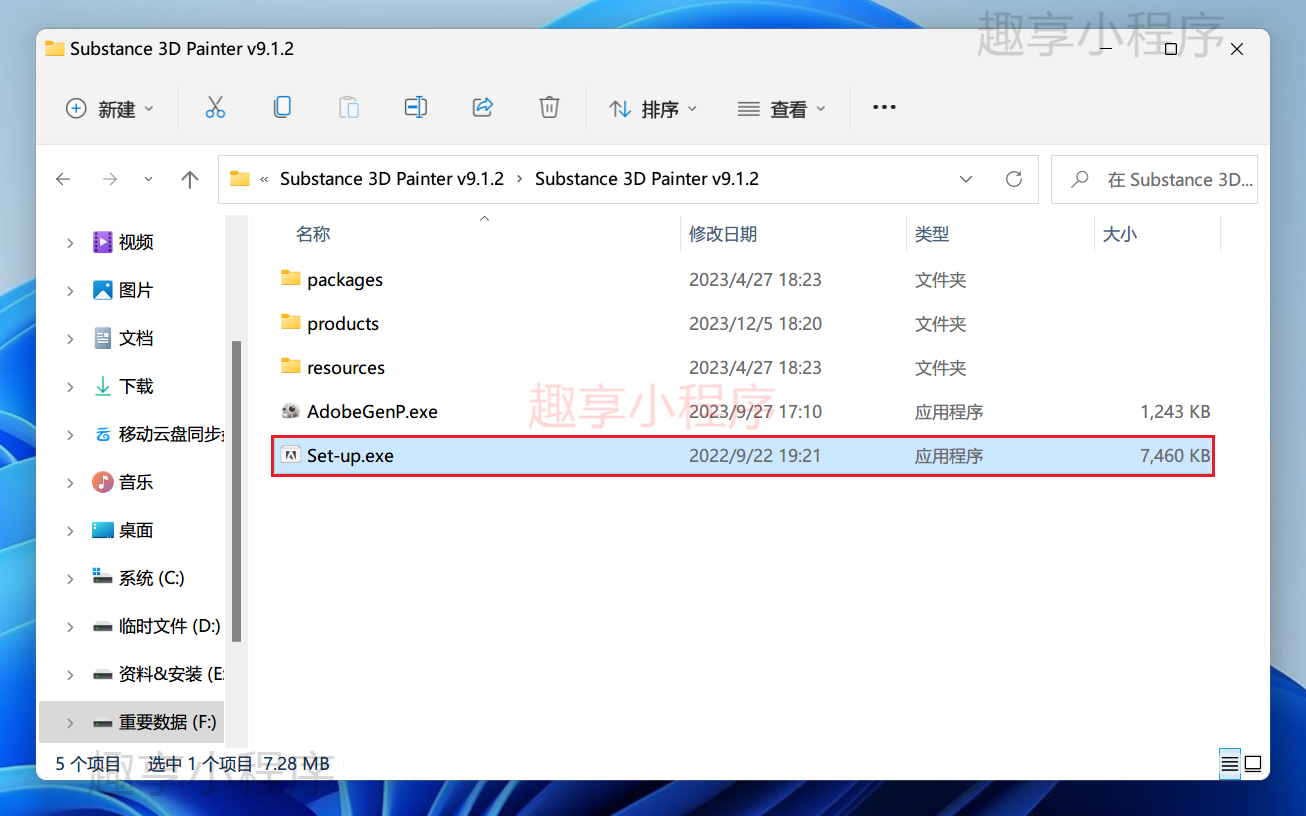Switch to large thumbnails view in status bar
The height and width of the screenshot is (816, 1306).
point(1252,764)
